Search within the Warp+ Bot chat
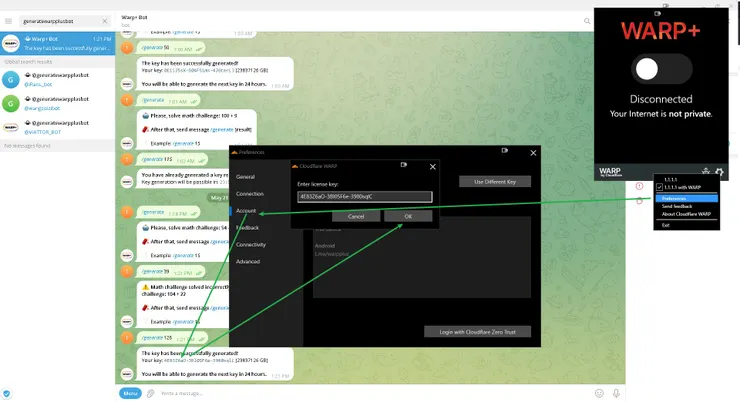 tap(587, 21)
